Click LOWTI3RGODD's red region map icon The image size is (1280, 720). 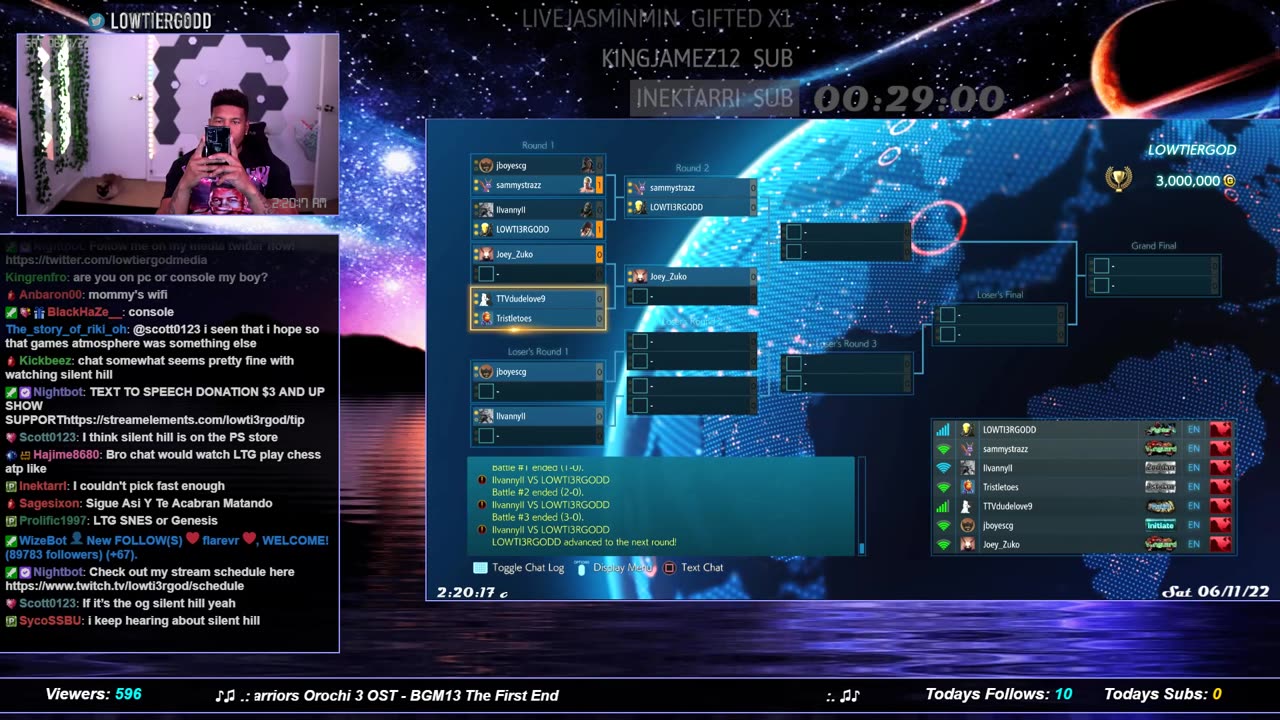coord(1220,430)
